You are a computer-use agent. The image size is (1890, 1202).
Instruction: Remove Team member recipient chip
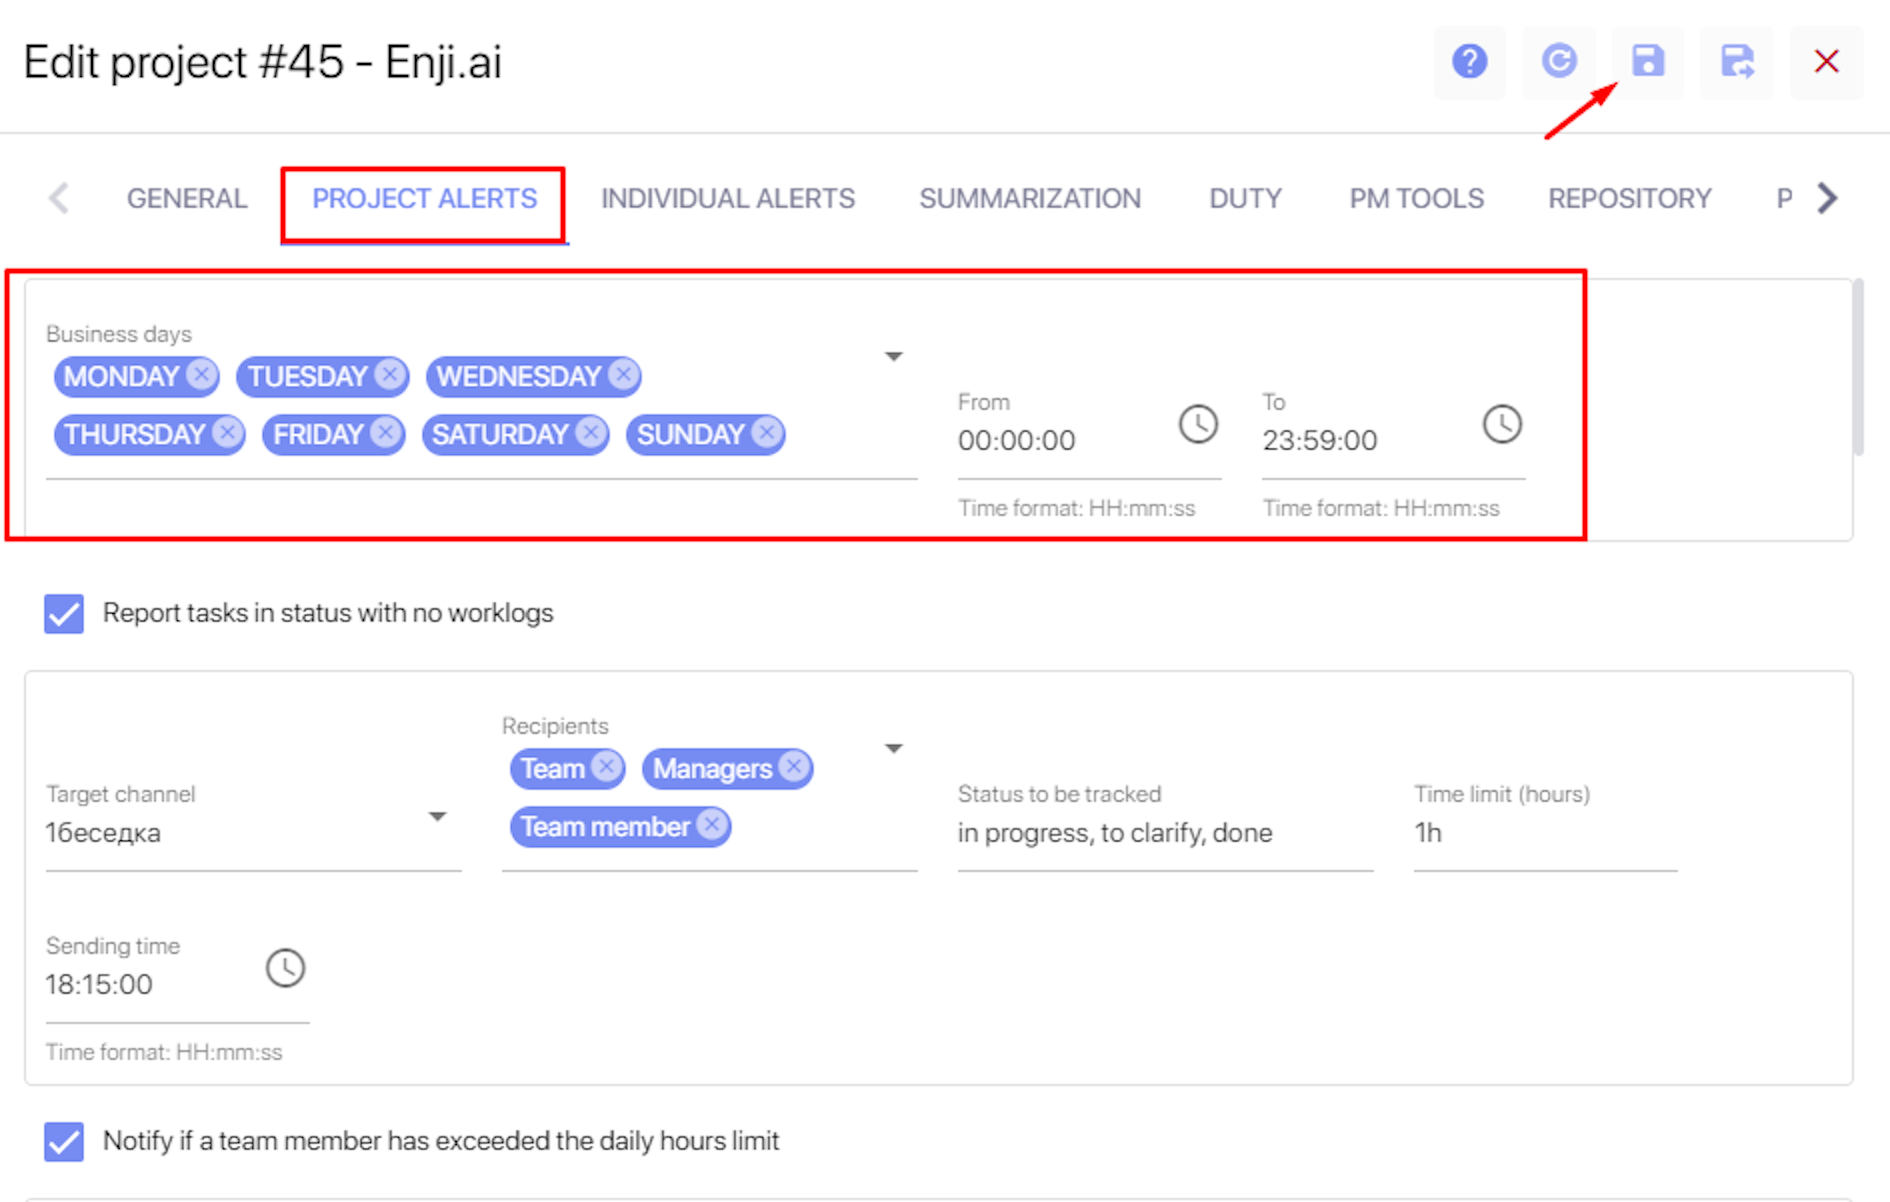tap(711, 825)
